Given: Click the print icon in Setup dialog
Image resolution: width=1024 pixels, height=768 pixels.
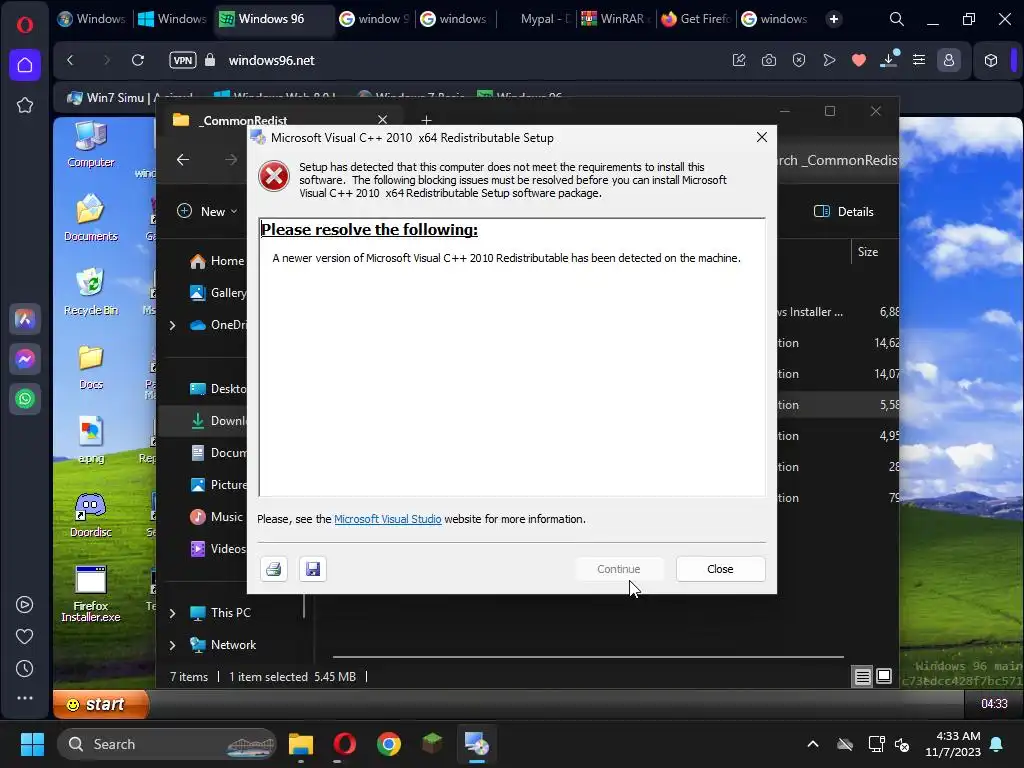Looking at the screenshot, I should tap(274, 569).
